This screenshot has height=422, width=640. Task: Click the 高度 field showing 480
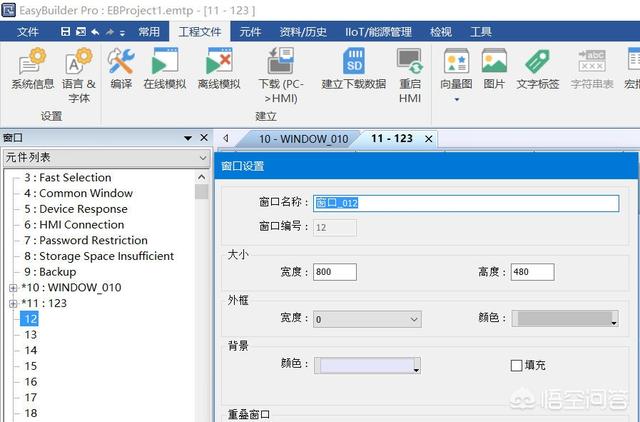pyautogui.click(x=532, y=272)
